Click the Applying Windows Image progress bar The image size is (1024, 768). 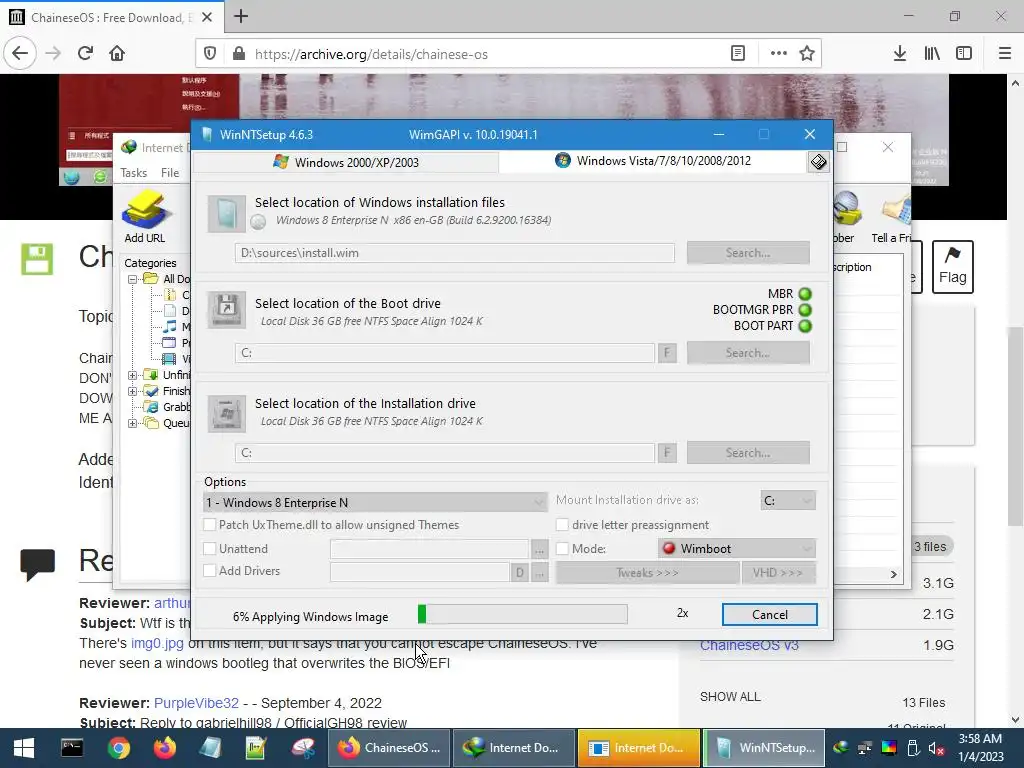coord(522,614)
